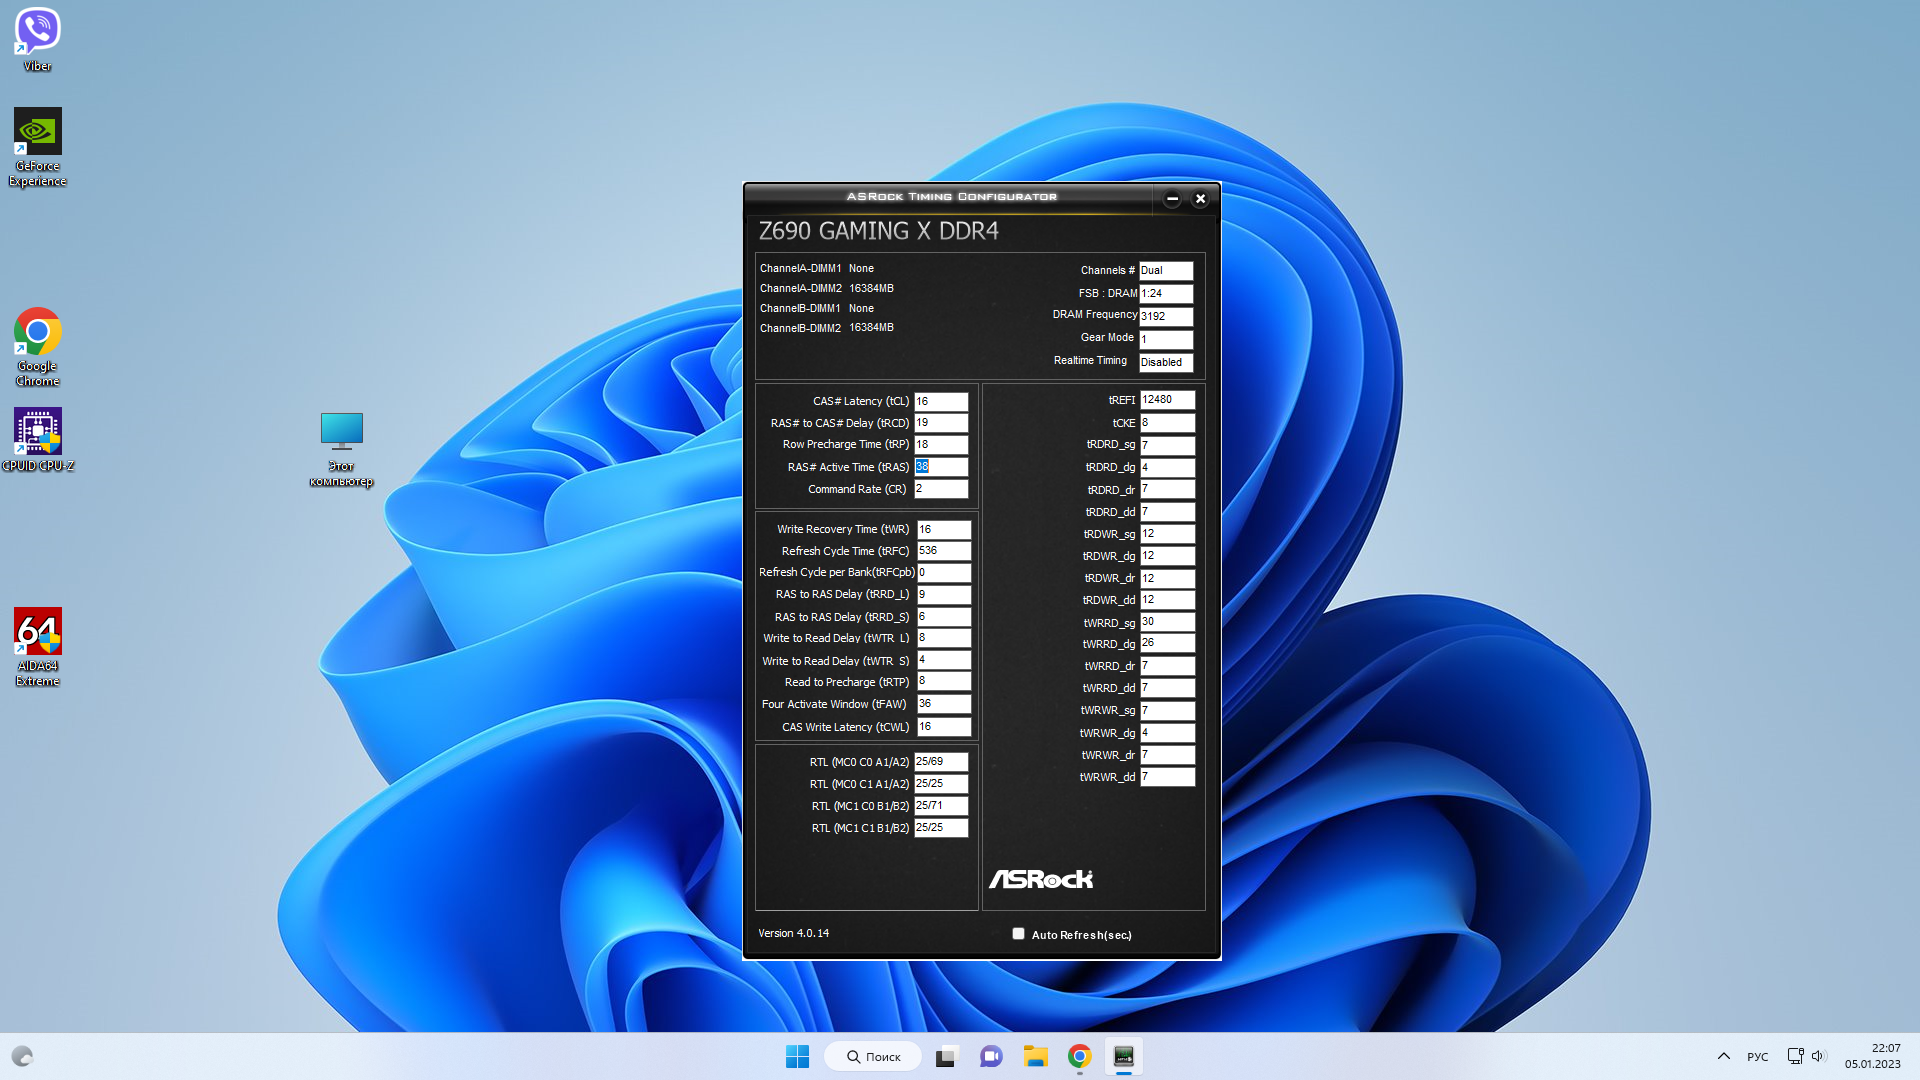Click Поиск taskbar search box
The height and width of the screenshot is (1080, 1920).
pyautogui.click(x=873, y=1056)
